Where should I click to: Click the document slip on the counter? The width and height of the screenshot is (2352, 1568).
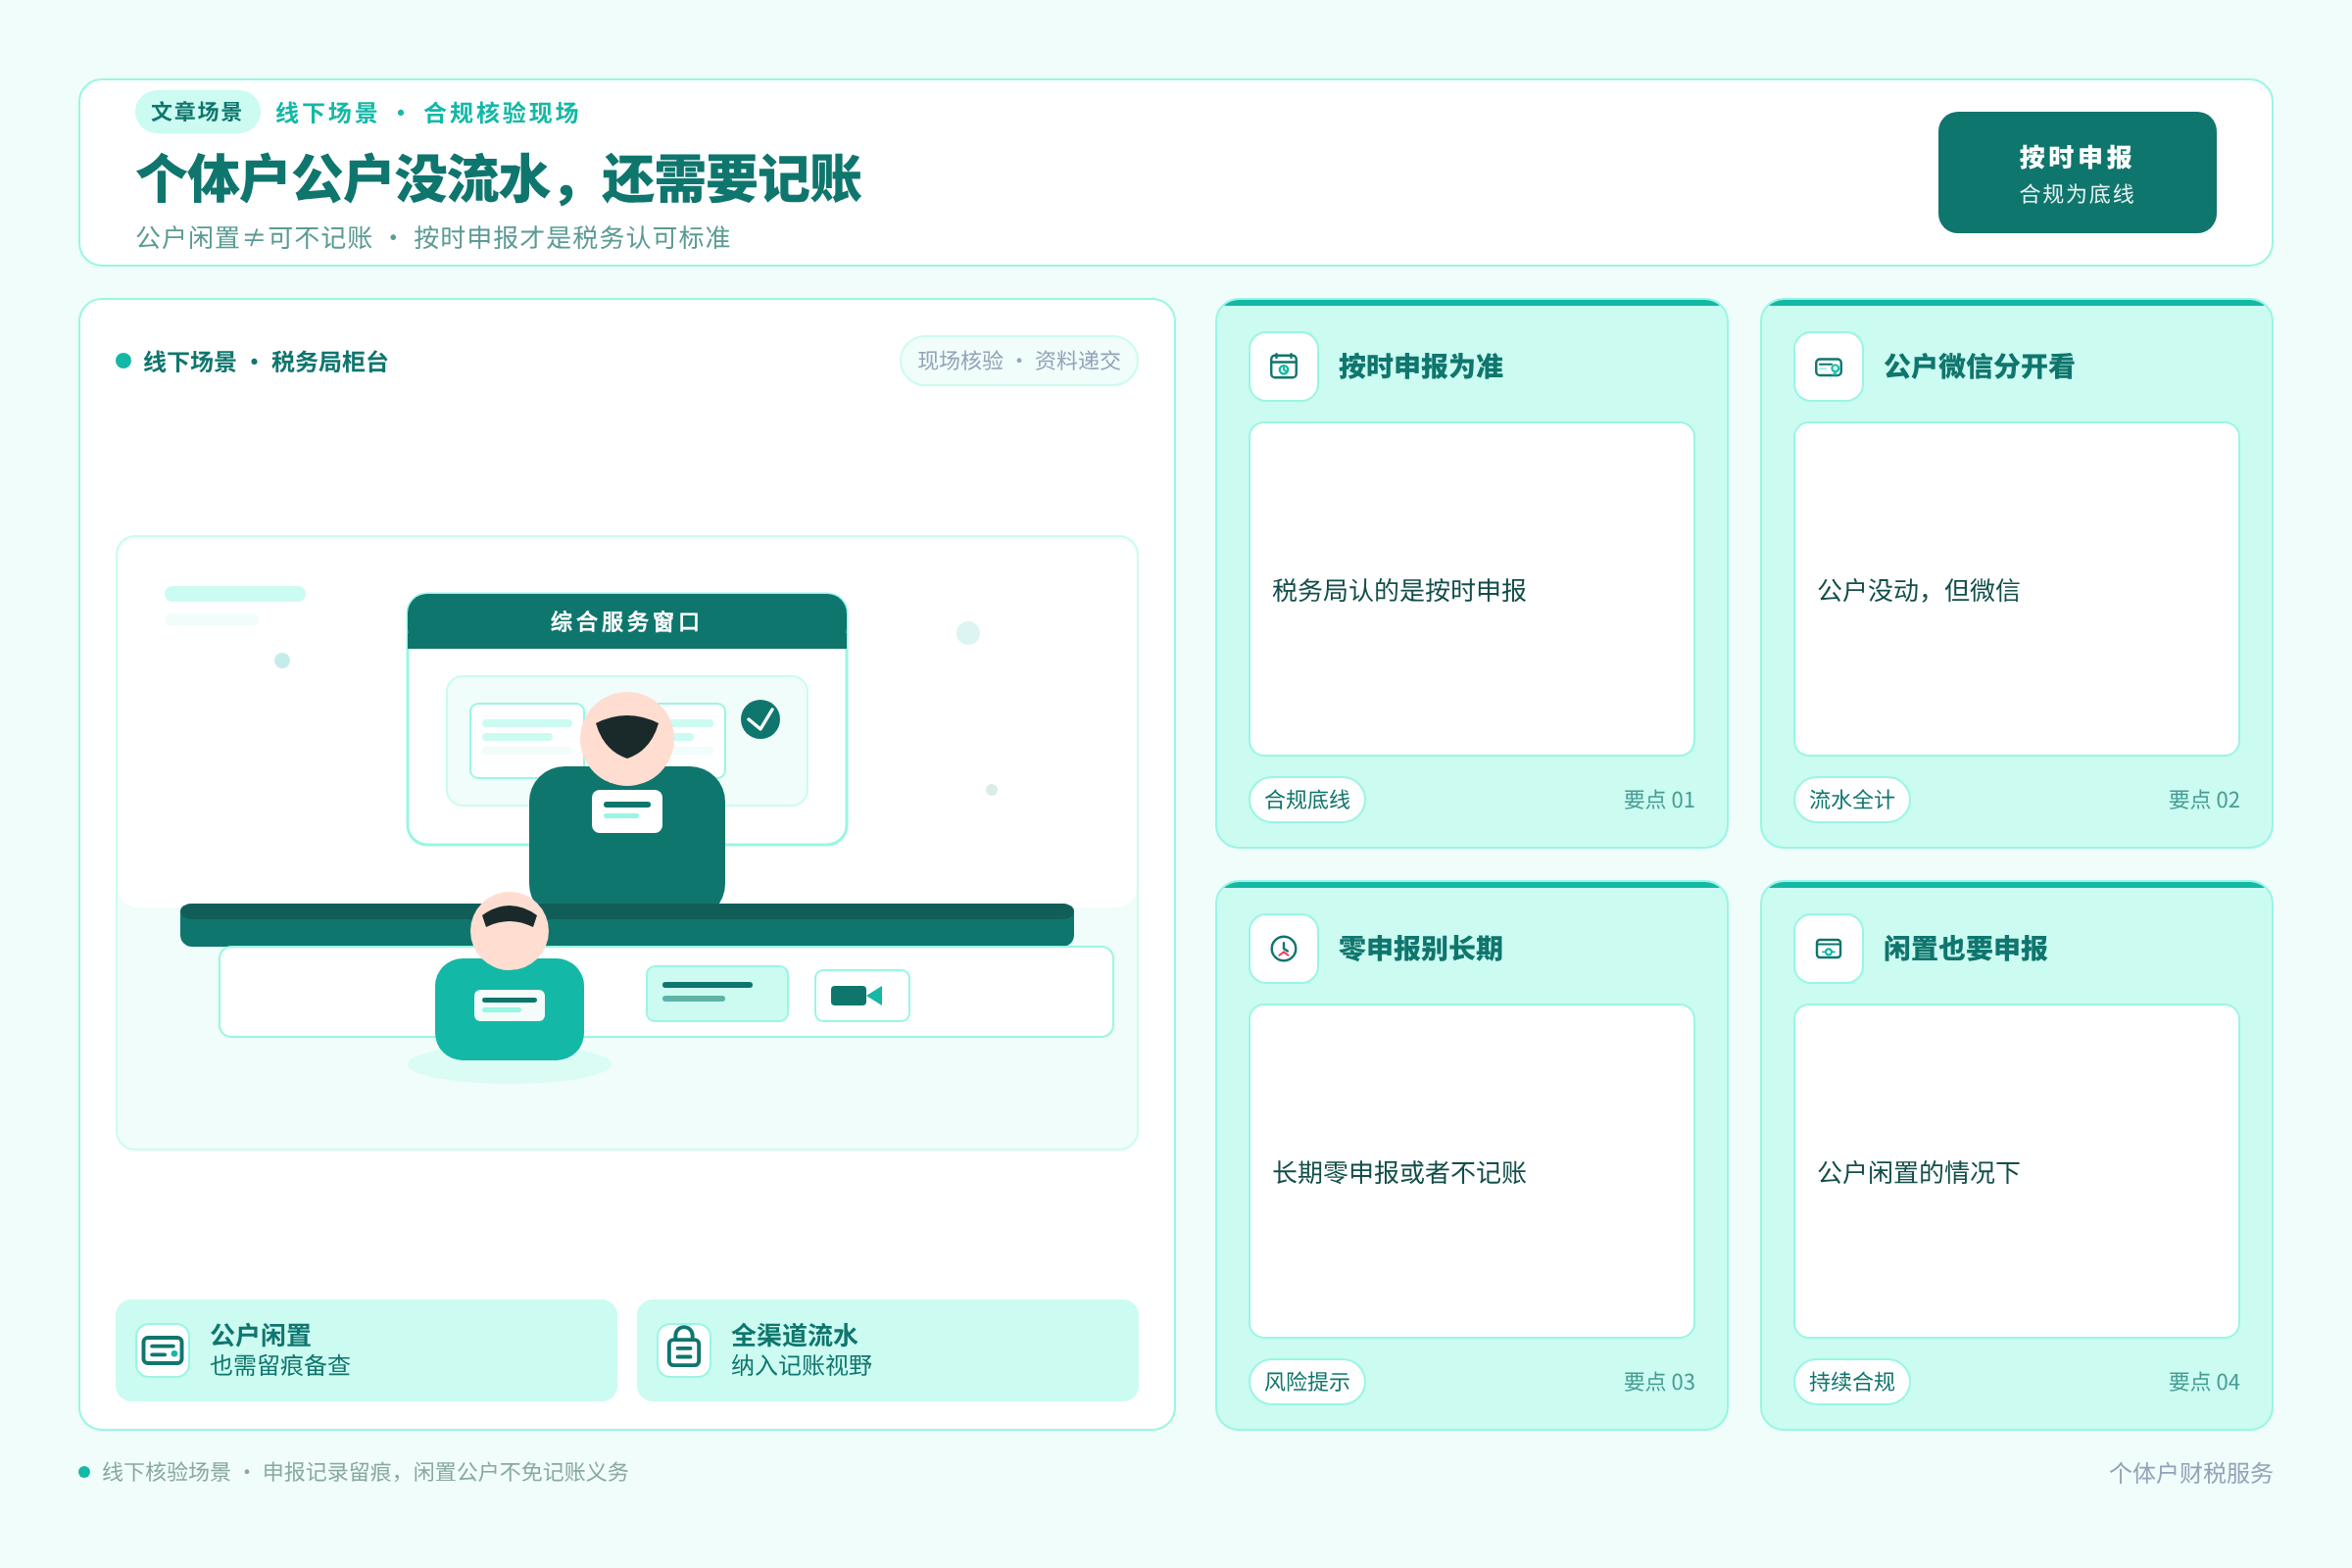[716, 993]
